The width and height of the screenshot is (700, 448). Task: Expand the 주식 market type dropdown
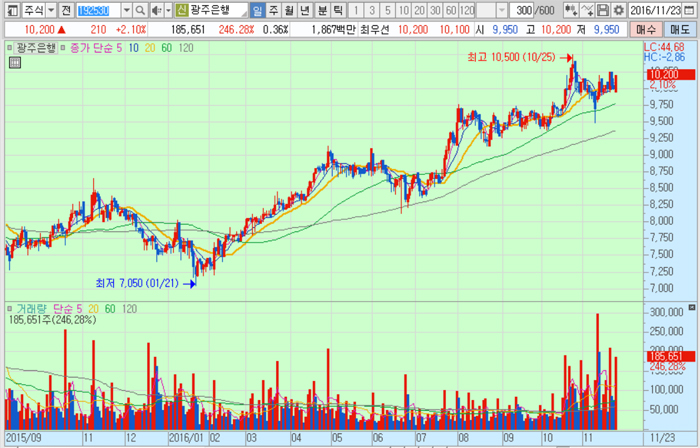(51, 10)
